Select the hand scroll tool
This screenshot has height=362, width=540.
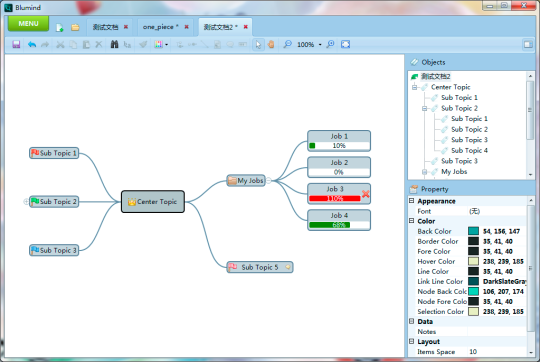(x=271, y=44)
